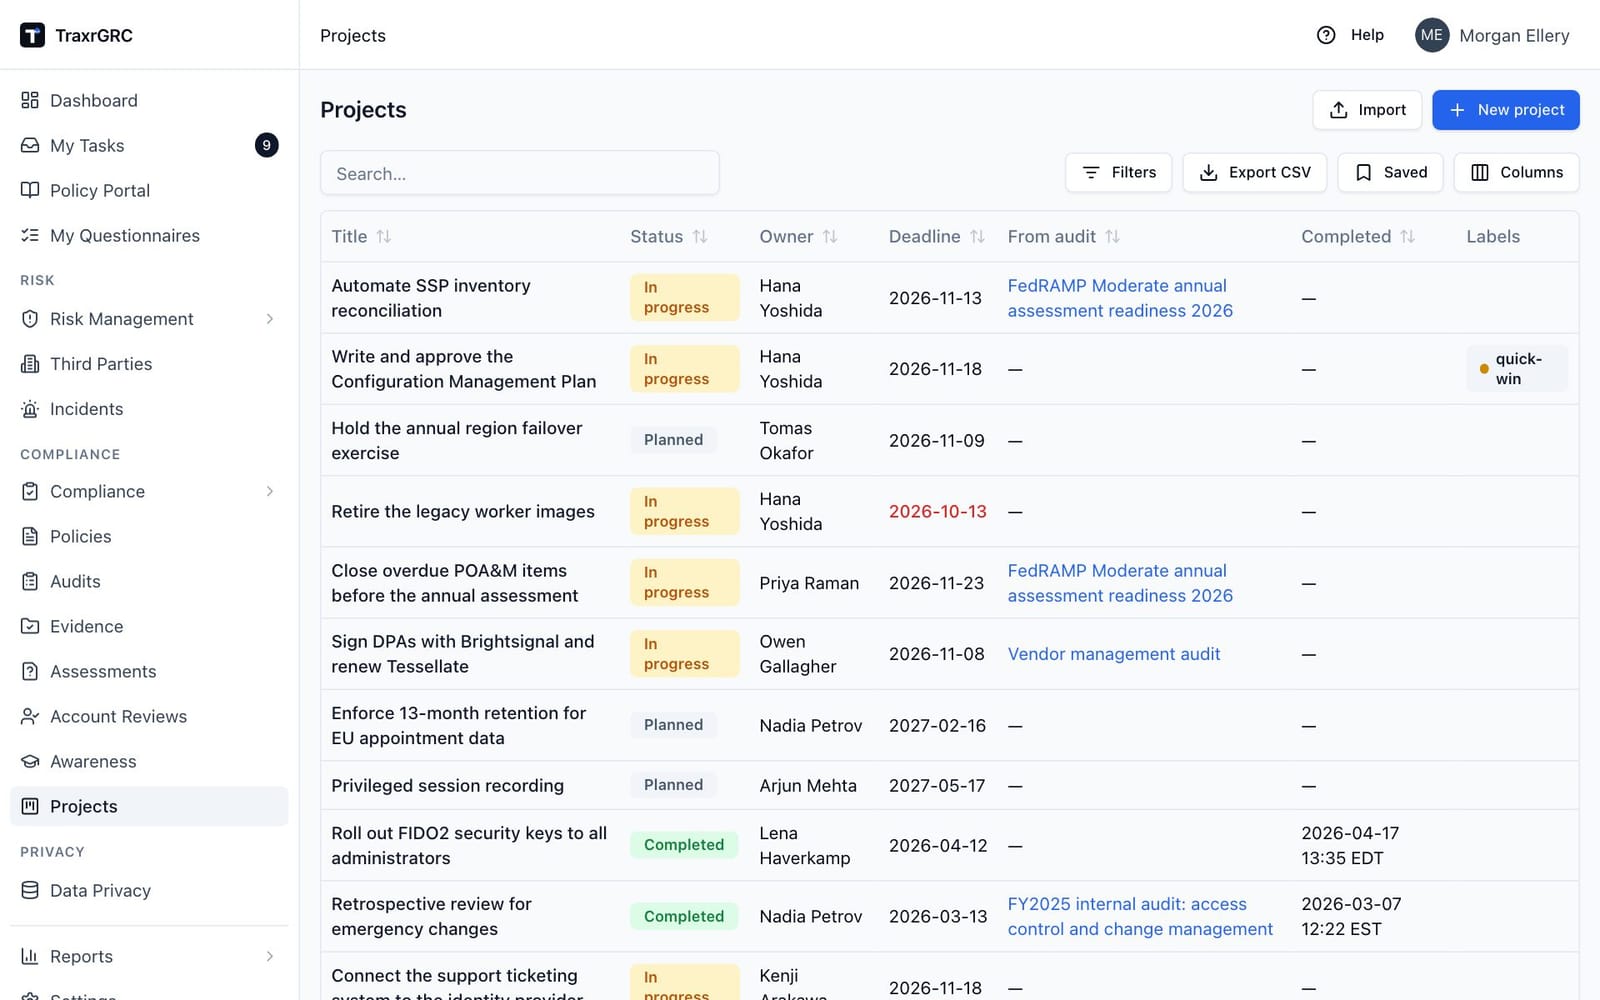Open FedRAMP audit link in Automate SSP row
Image resolution: width=1600 pixels, height=1000 pixels.
point(1120,298)
